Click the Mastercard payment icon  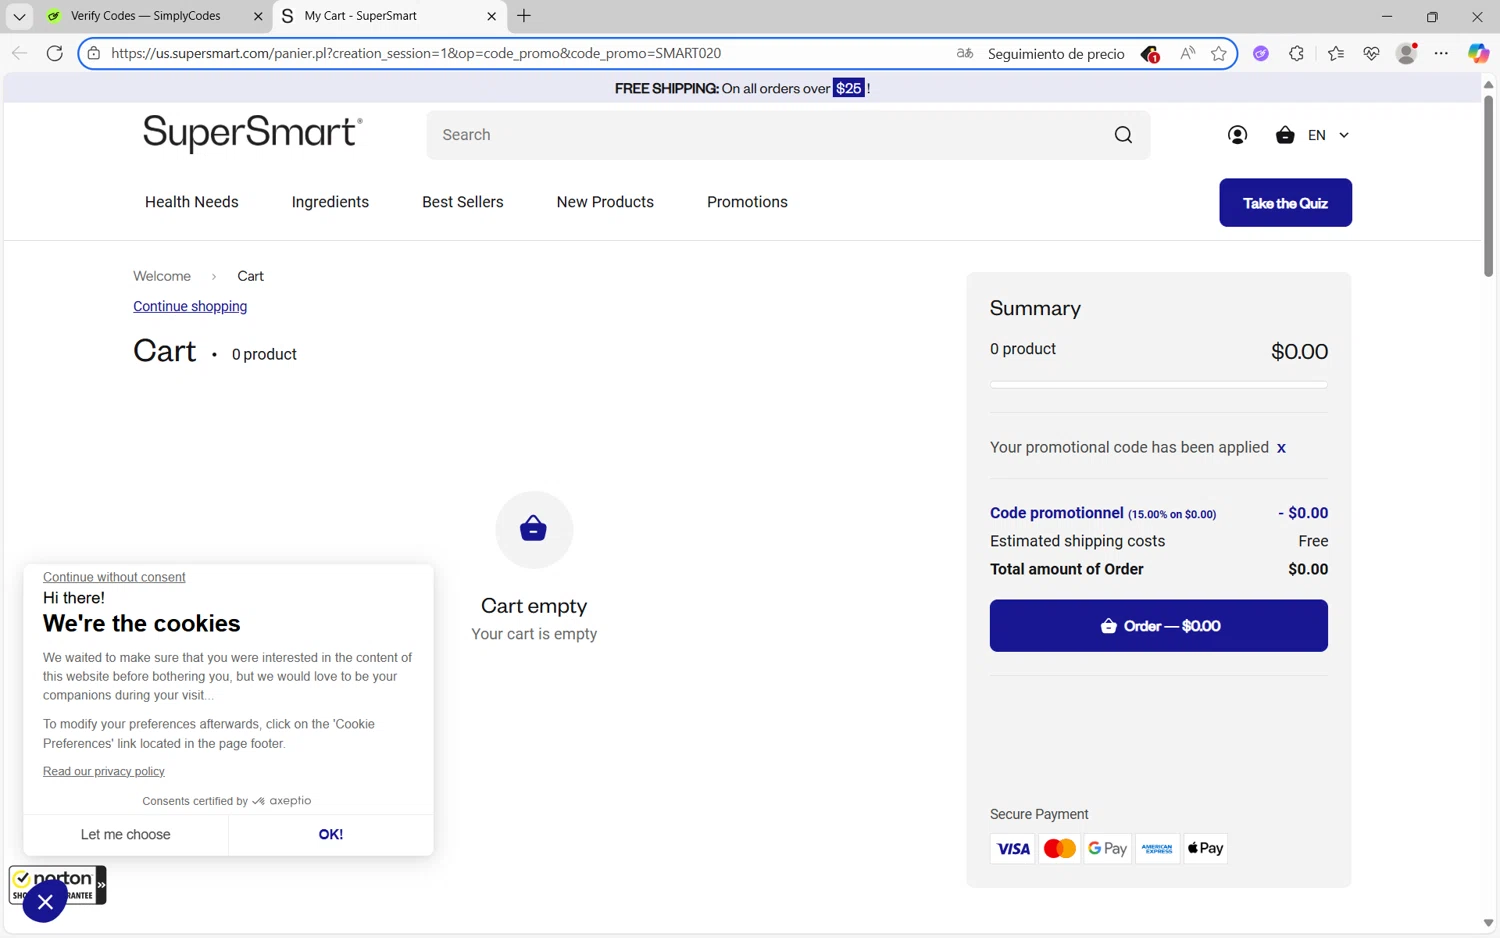click(x=1060, y=849)
